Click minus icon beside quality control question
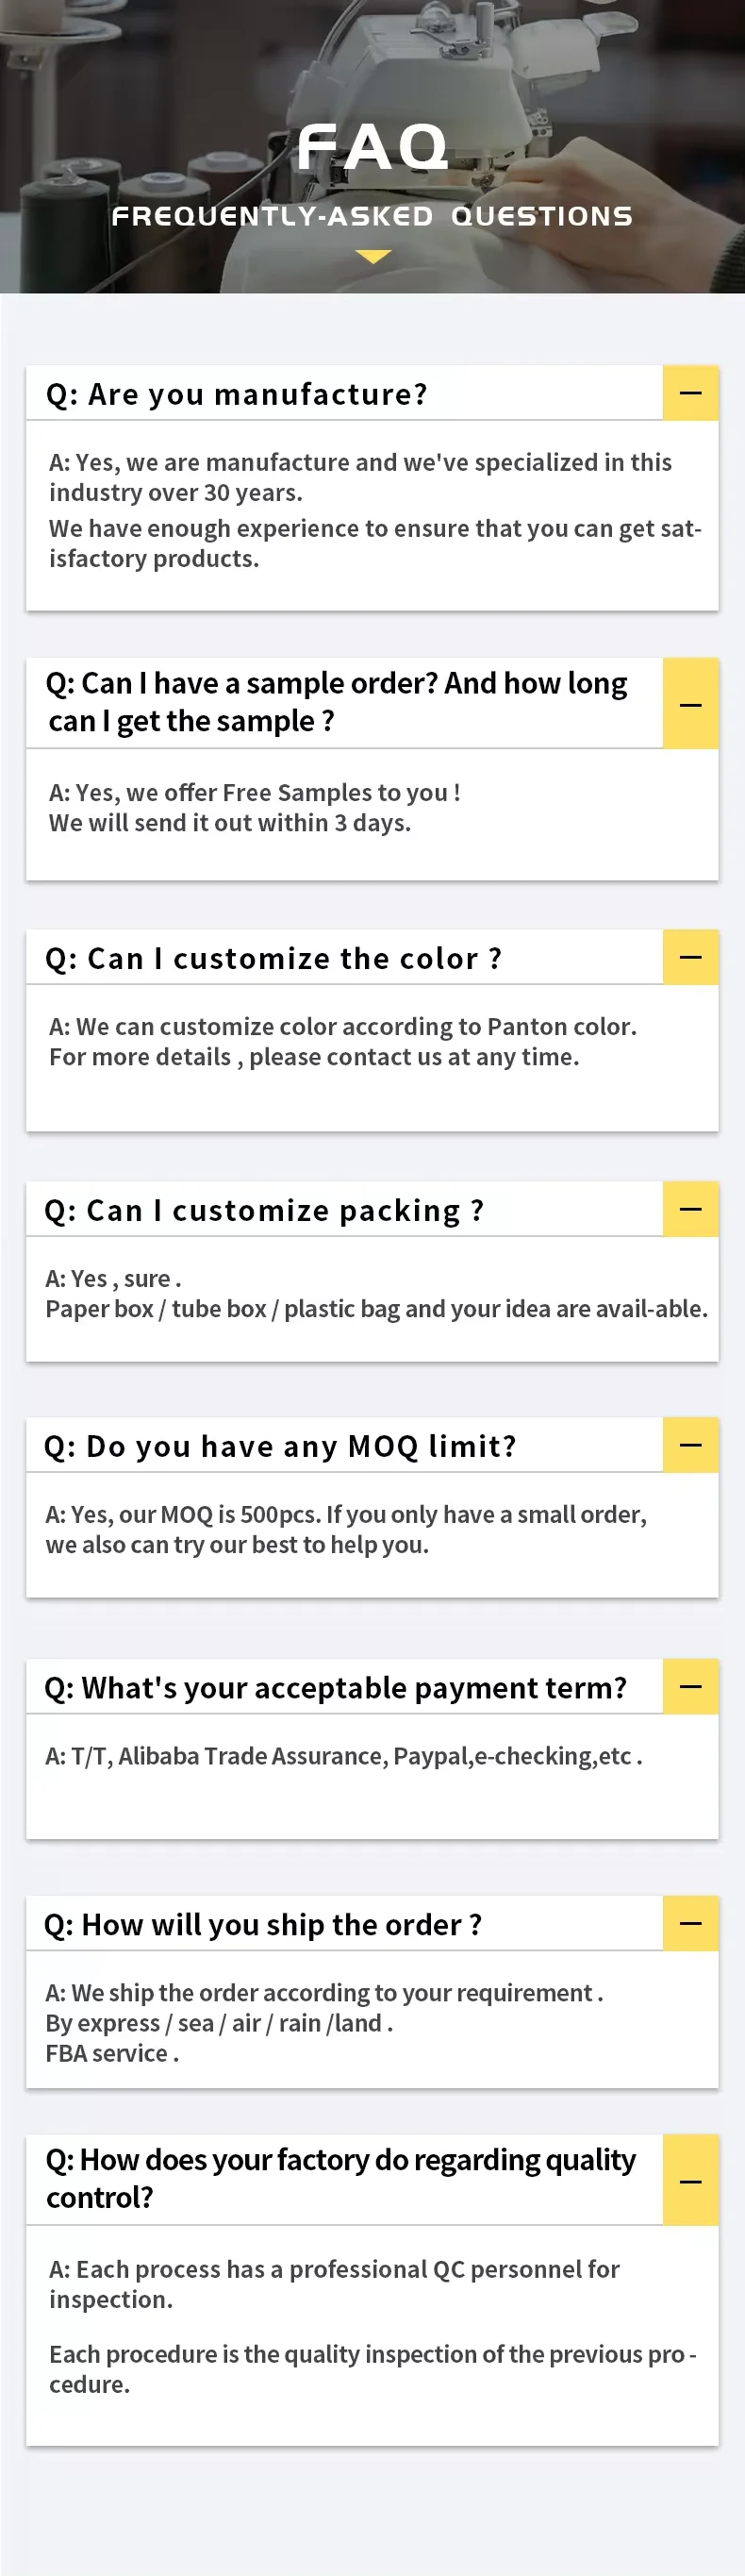This screenshot has height=2576, width=745. 690,2181
